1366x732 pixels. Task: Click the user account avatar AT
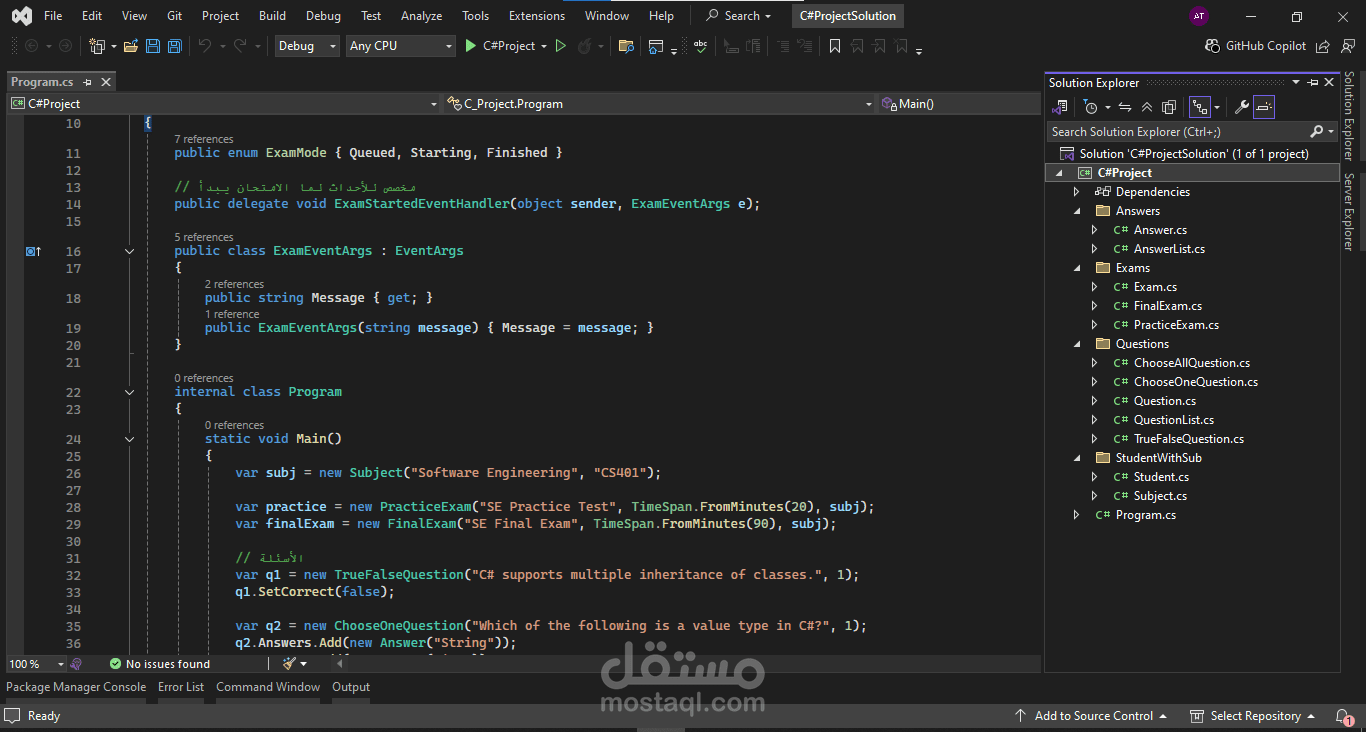tap(1199, 16)
